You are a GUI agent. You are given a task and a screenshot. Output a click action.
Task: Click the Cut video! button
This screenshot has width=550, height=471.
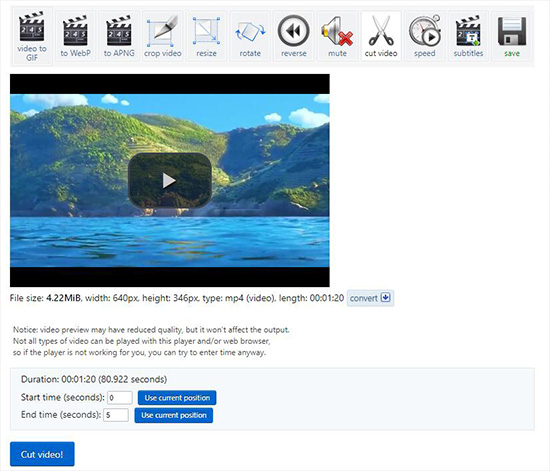point(42,454)
